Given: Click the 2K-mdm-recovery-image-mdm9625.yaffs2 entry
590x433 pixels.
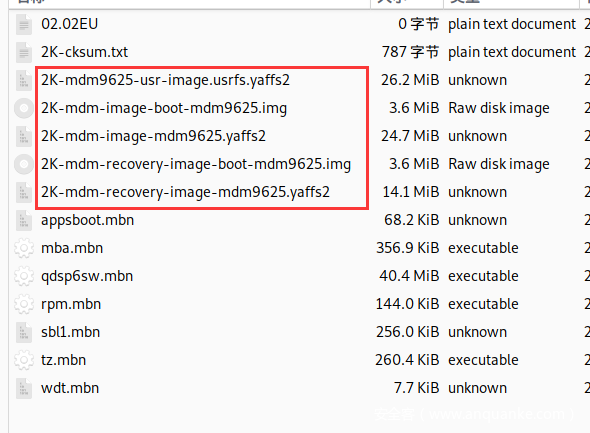Looking at the screenshot, I should pos(186,192).
